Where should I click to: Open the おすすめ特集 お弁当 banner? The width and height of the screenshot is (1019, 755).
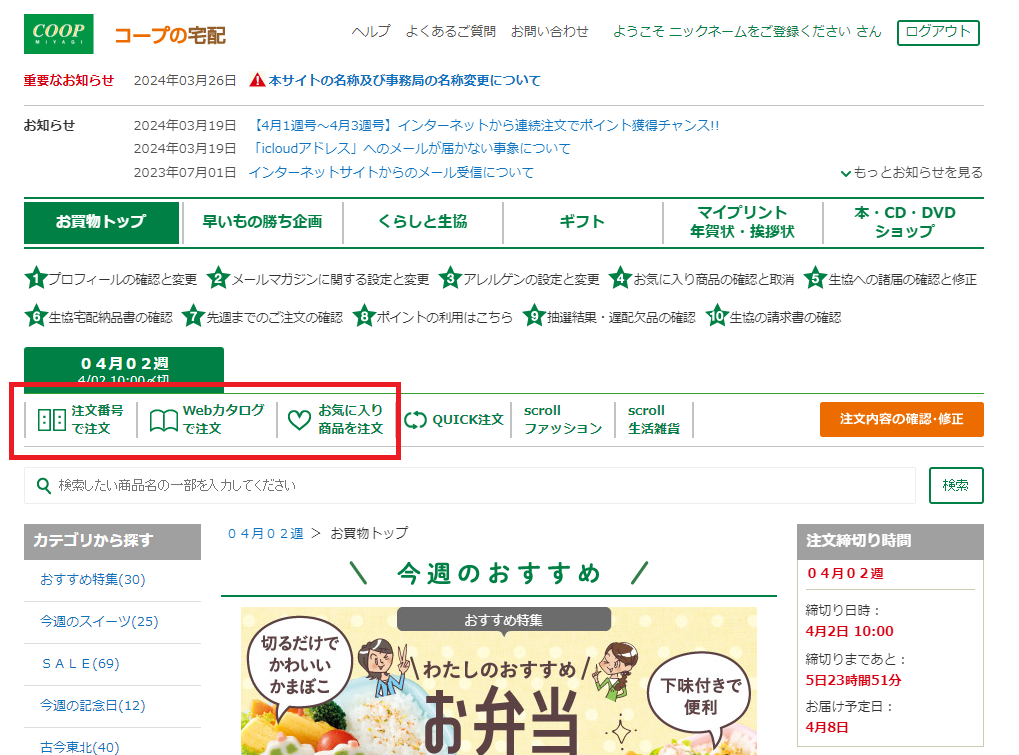pyautogui.click(x=499, y=681)
